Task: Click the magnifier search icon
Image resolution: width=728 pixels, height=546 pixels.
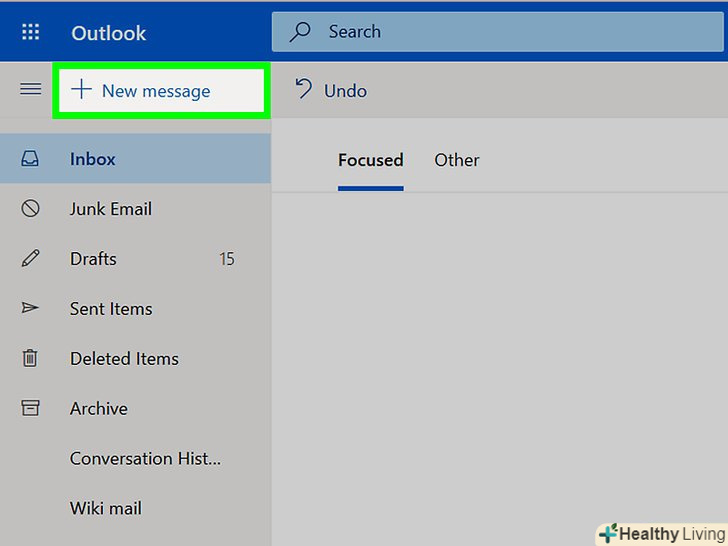Action: [x=299, y=32]
